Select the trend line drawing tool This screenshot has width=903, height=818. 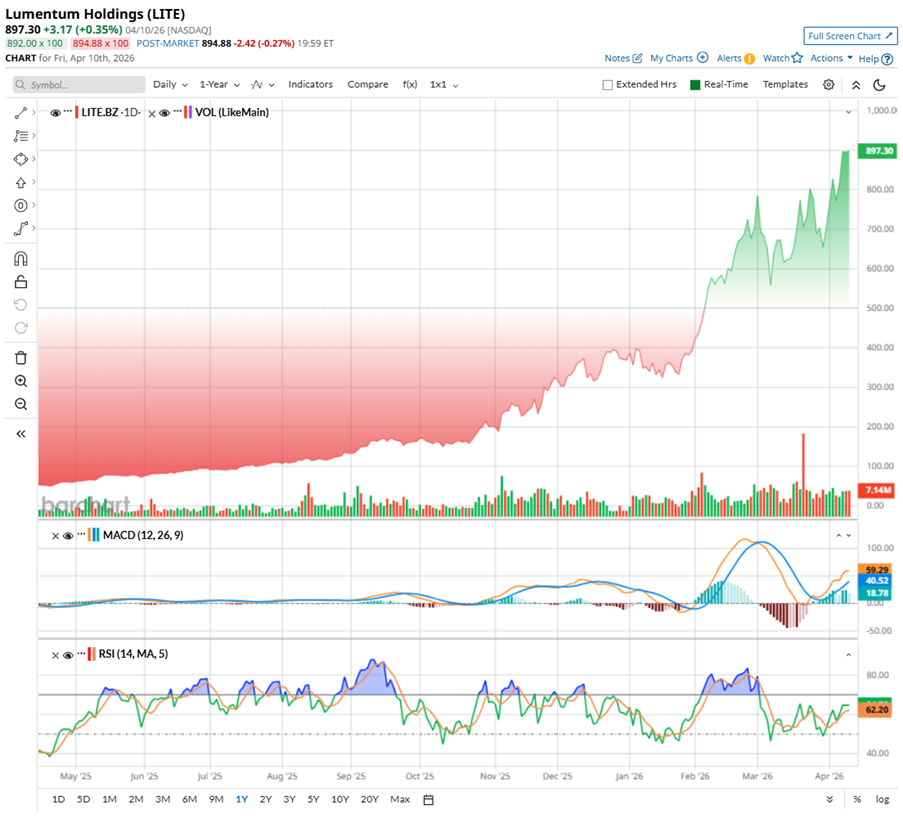21,113
